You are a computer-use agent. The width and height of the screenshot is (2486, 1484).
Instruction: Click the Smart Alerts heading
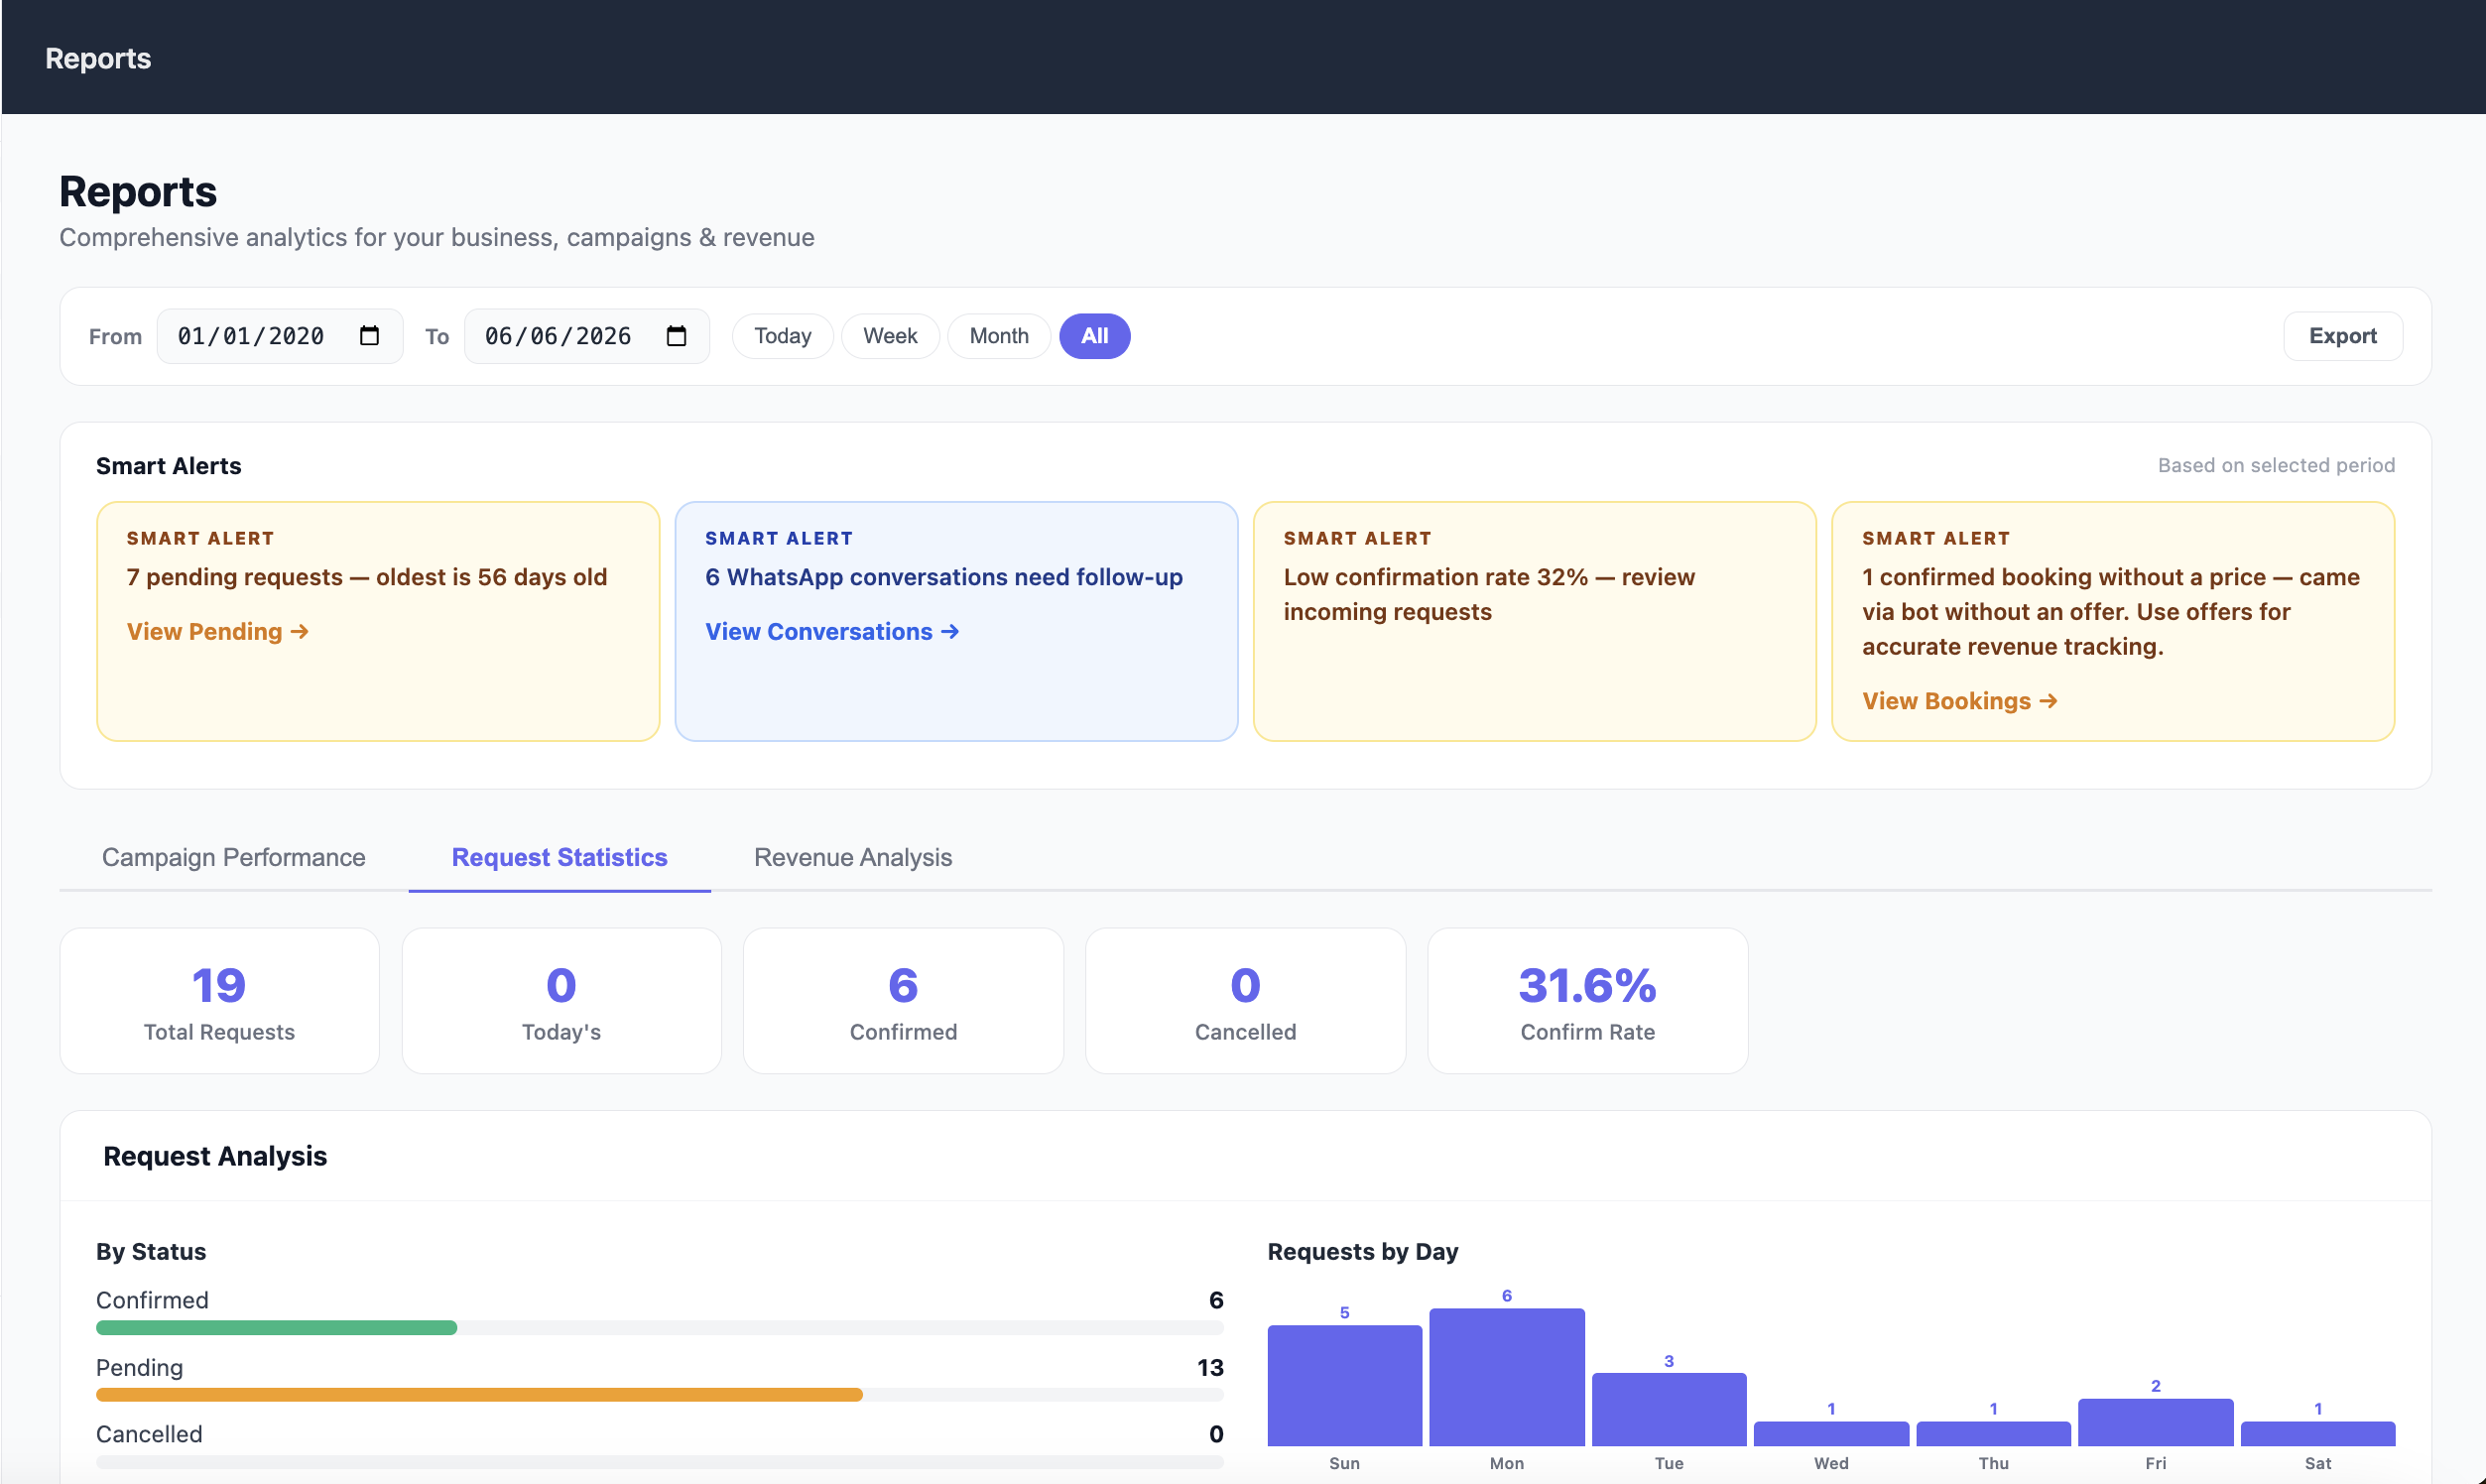pyautogui.click(x=168, y=466)
